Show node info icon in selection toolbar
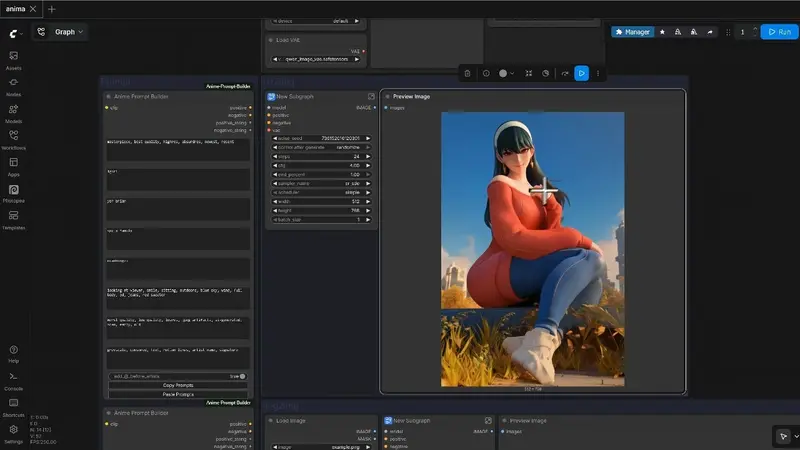 click(486, 73)
